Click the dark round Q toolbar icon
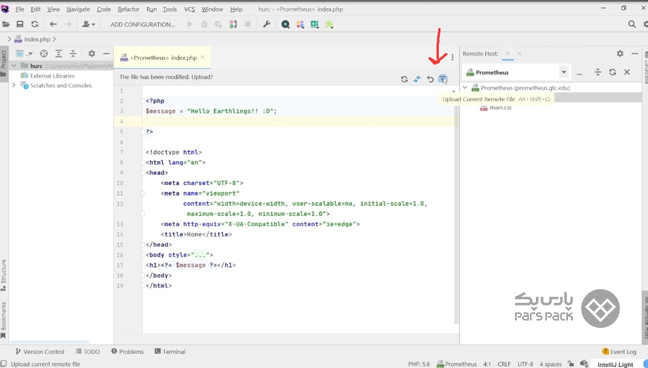The width and height of the screenshot is (648, 368). coord(285,24)
